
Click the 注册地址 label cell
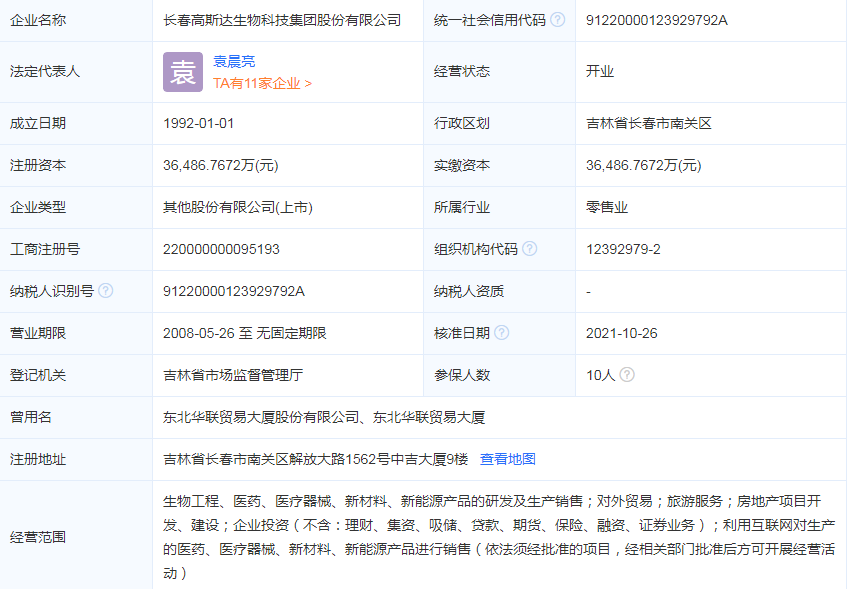(76, 459)
